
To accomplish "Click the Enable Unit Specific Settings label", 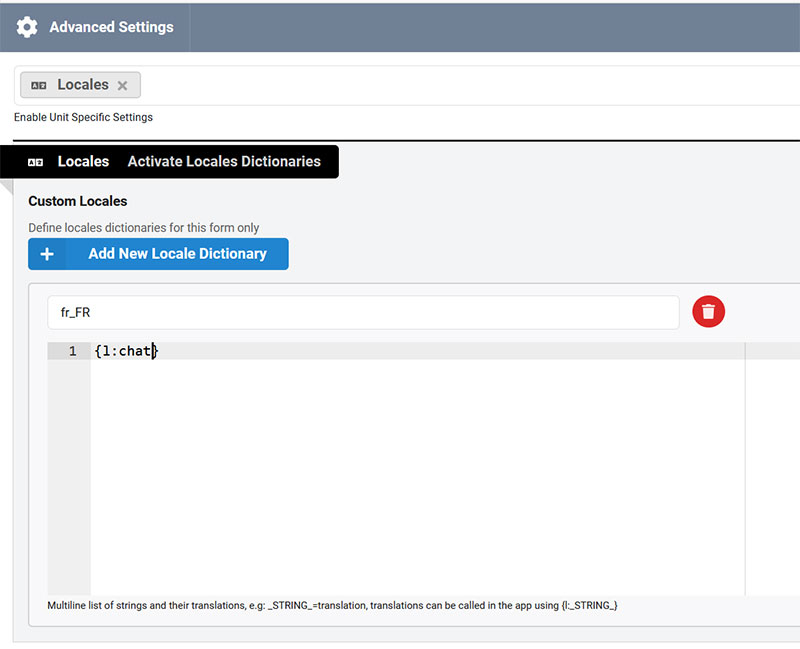I will 83,117.
